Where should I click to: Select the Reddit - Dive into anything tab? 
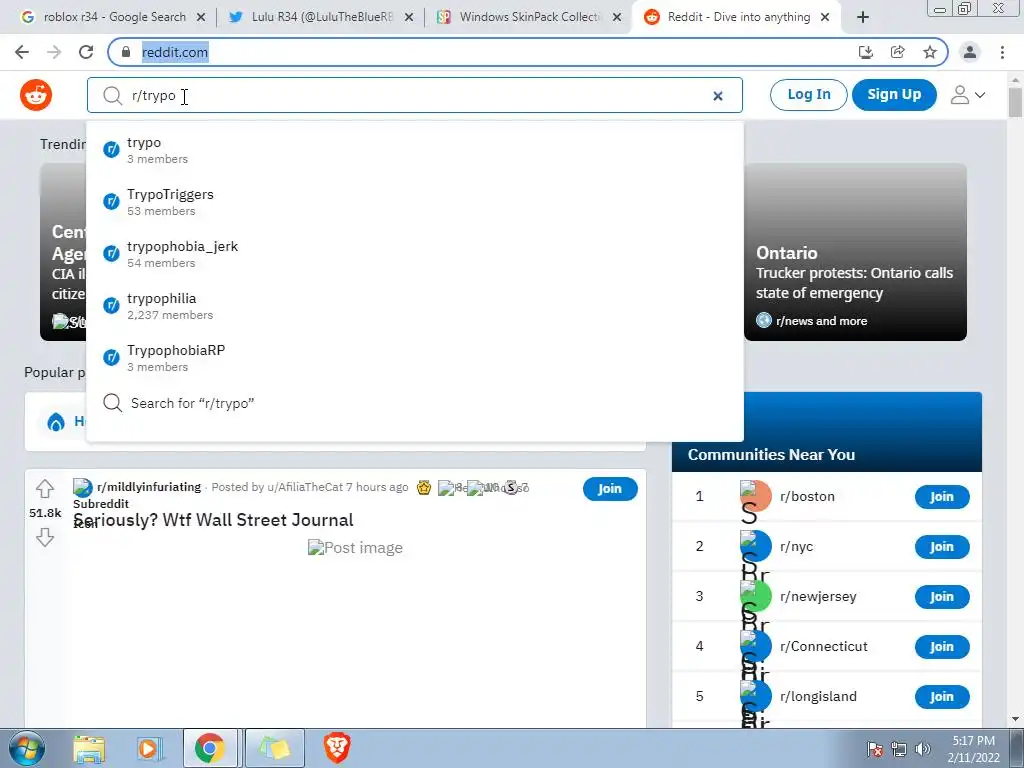coord(738,17)
